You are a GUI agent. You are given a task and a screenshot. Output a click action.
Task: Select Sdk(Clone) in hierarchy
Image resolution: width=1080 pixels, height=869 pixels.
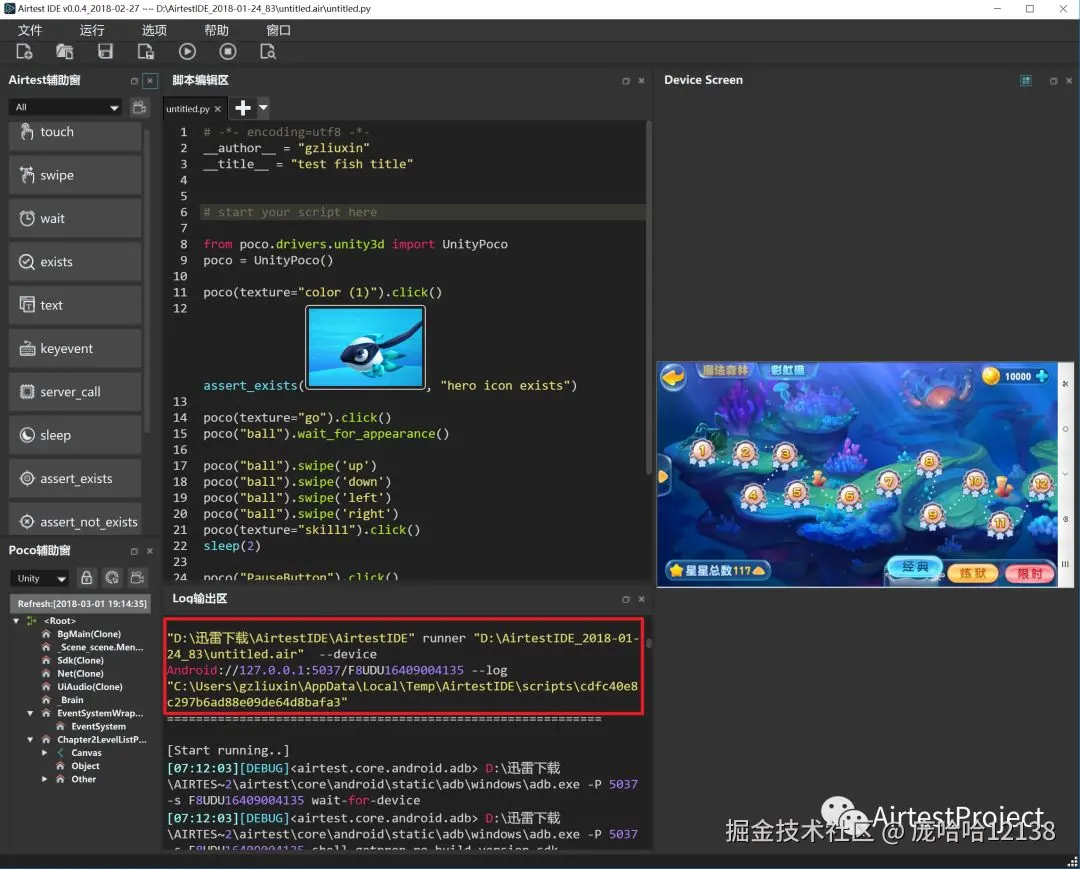coord(80,660)
